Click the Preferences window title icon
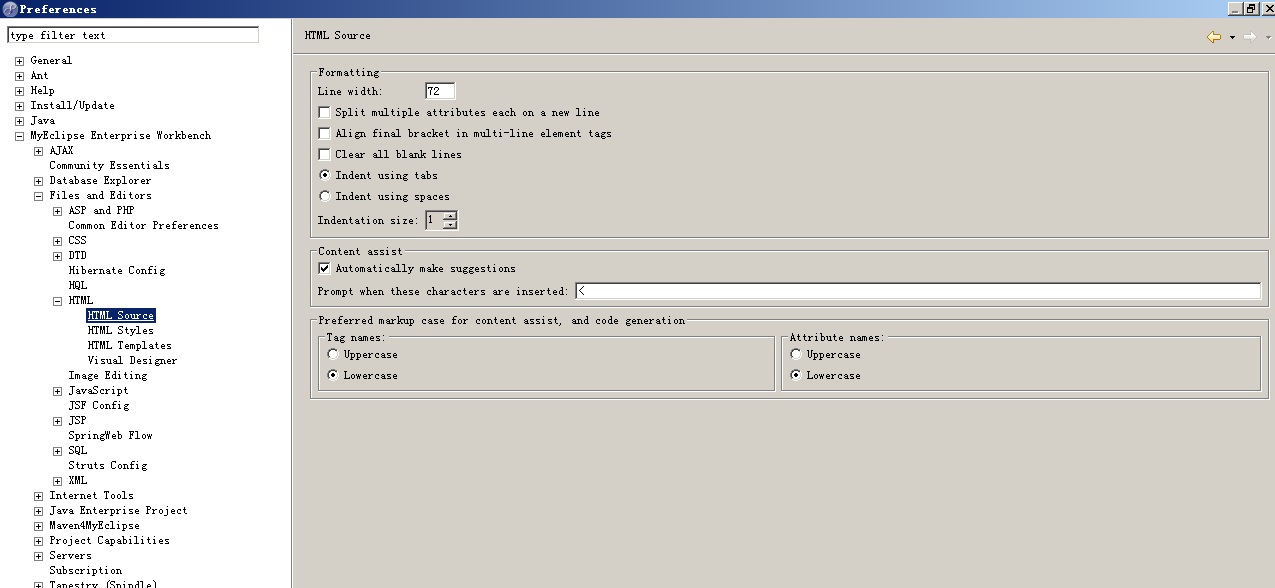 point(10,9)
